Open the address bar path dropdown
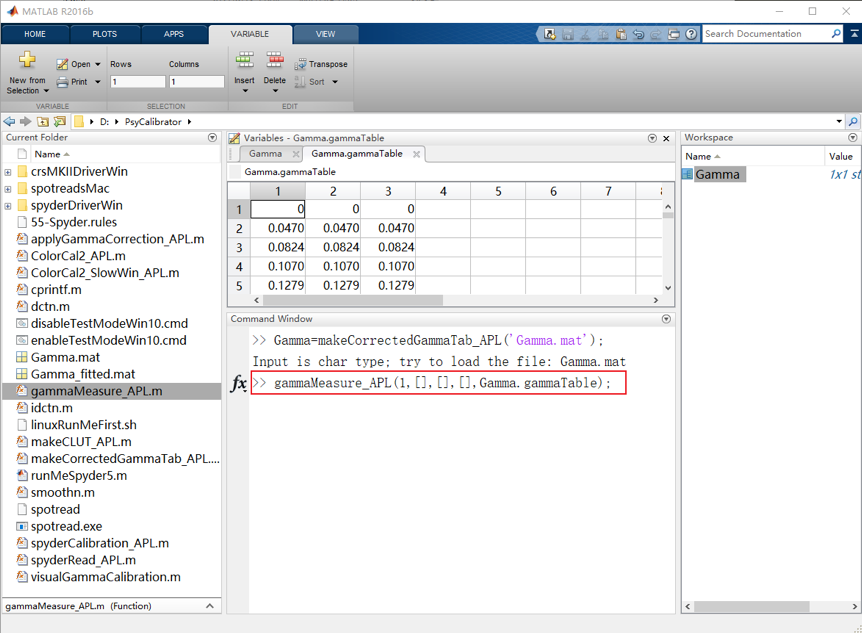This screenshot has height=633, width=862. tap(839, 122)
